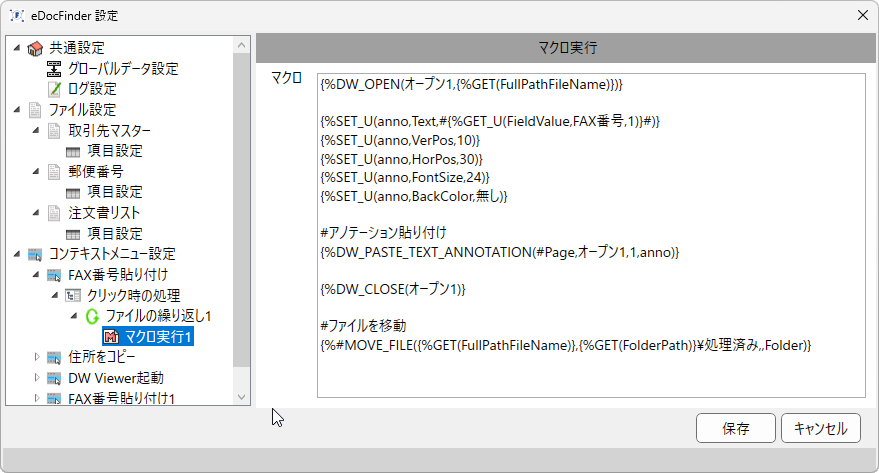Collapse the 注文書リスト node

point(36,213)
